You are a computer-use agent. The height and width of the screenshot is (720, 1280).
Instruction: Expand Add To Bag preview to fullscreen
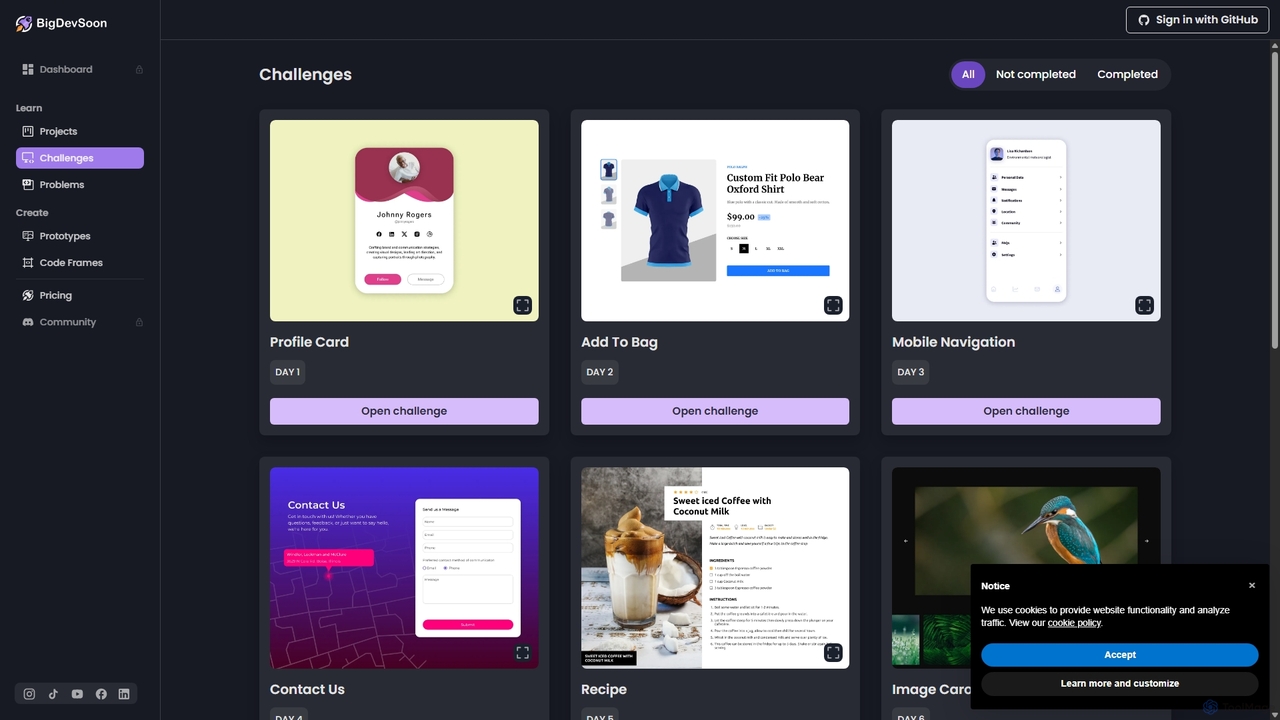tap(833, 305)
